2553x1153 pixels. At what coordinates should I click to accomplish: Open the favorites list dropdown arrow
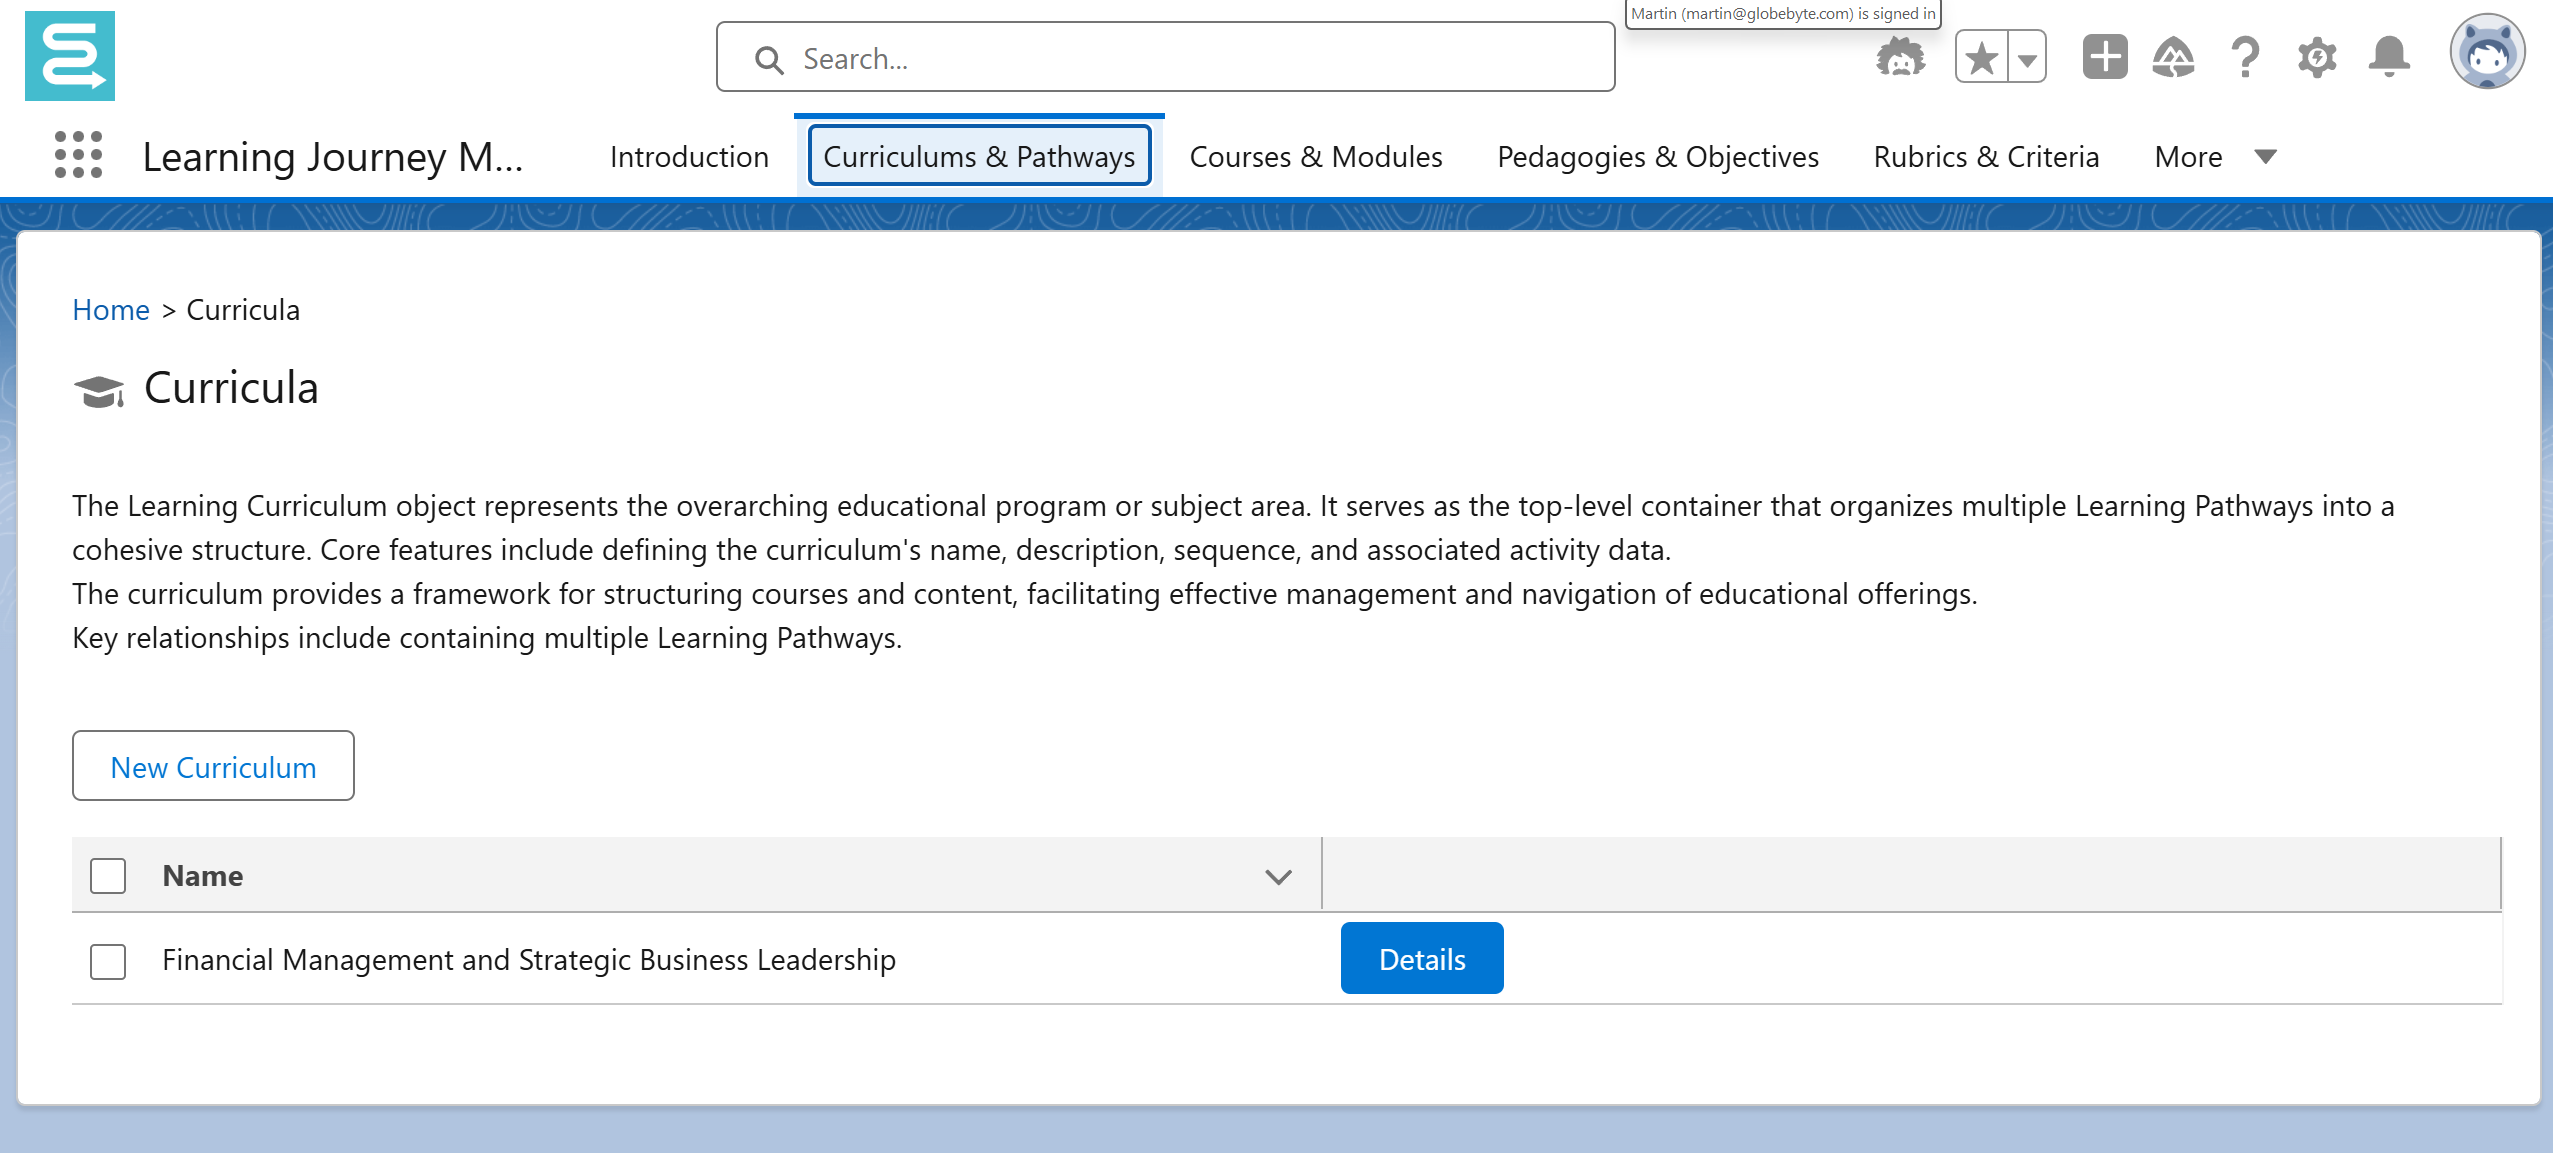pyautogui.click(x=2027, y=59)
